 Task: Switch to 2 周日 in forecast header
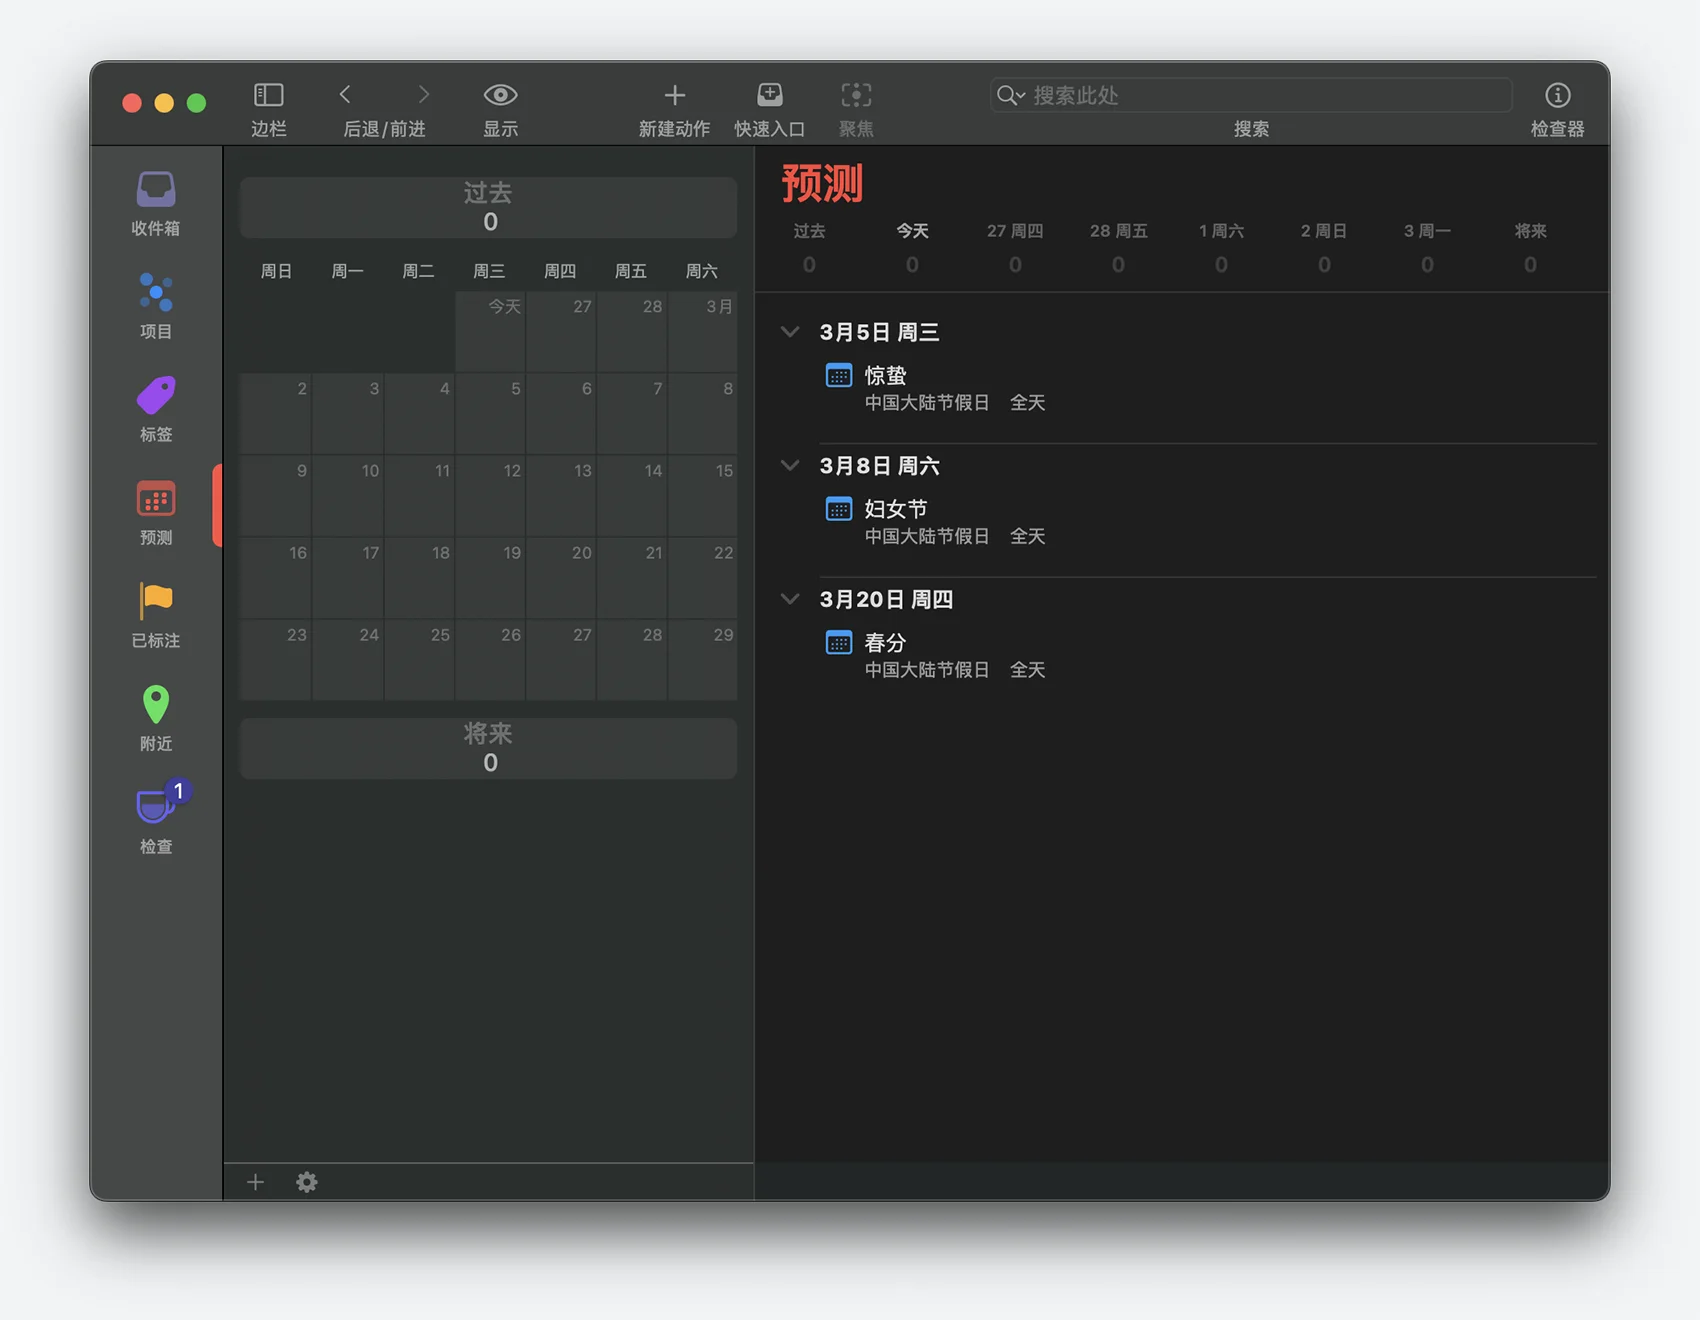(1324, 247)
